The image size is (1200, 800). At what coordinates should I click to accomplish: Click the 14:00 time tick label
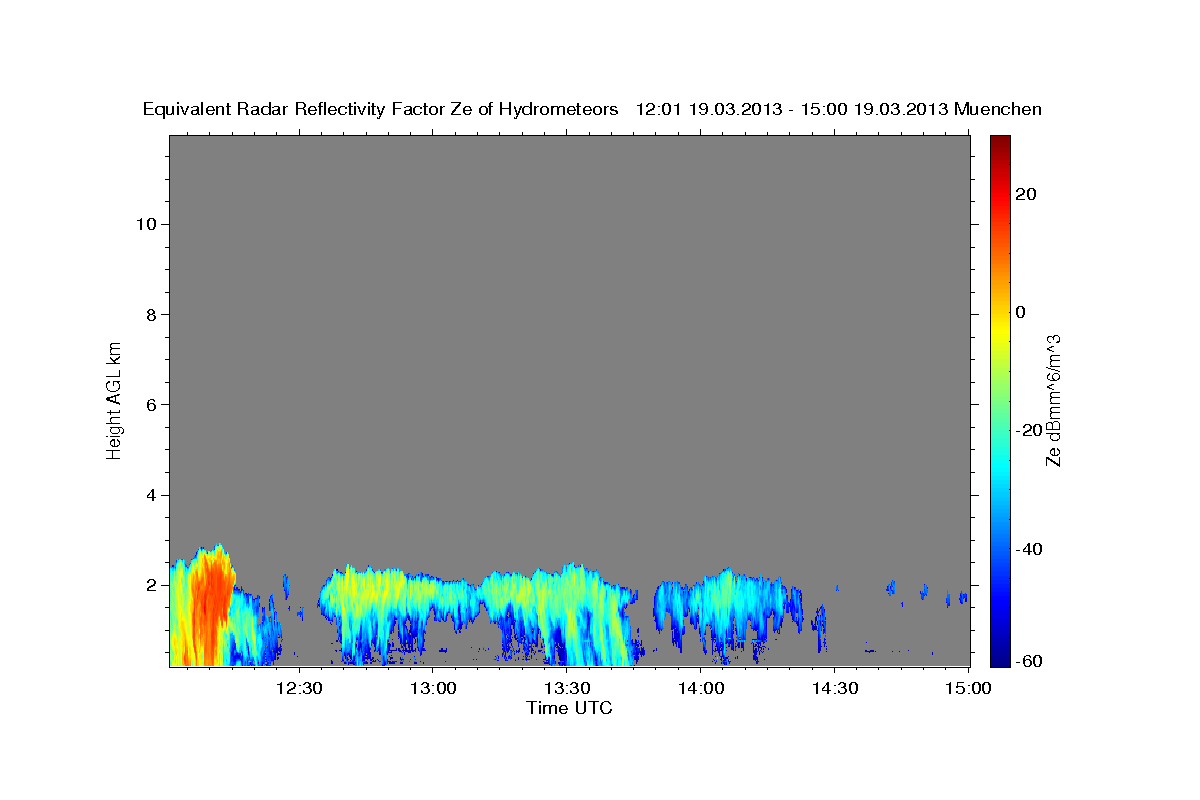701,688
